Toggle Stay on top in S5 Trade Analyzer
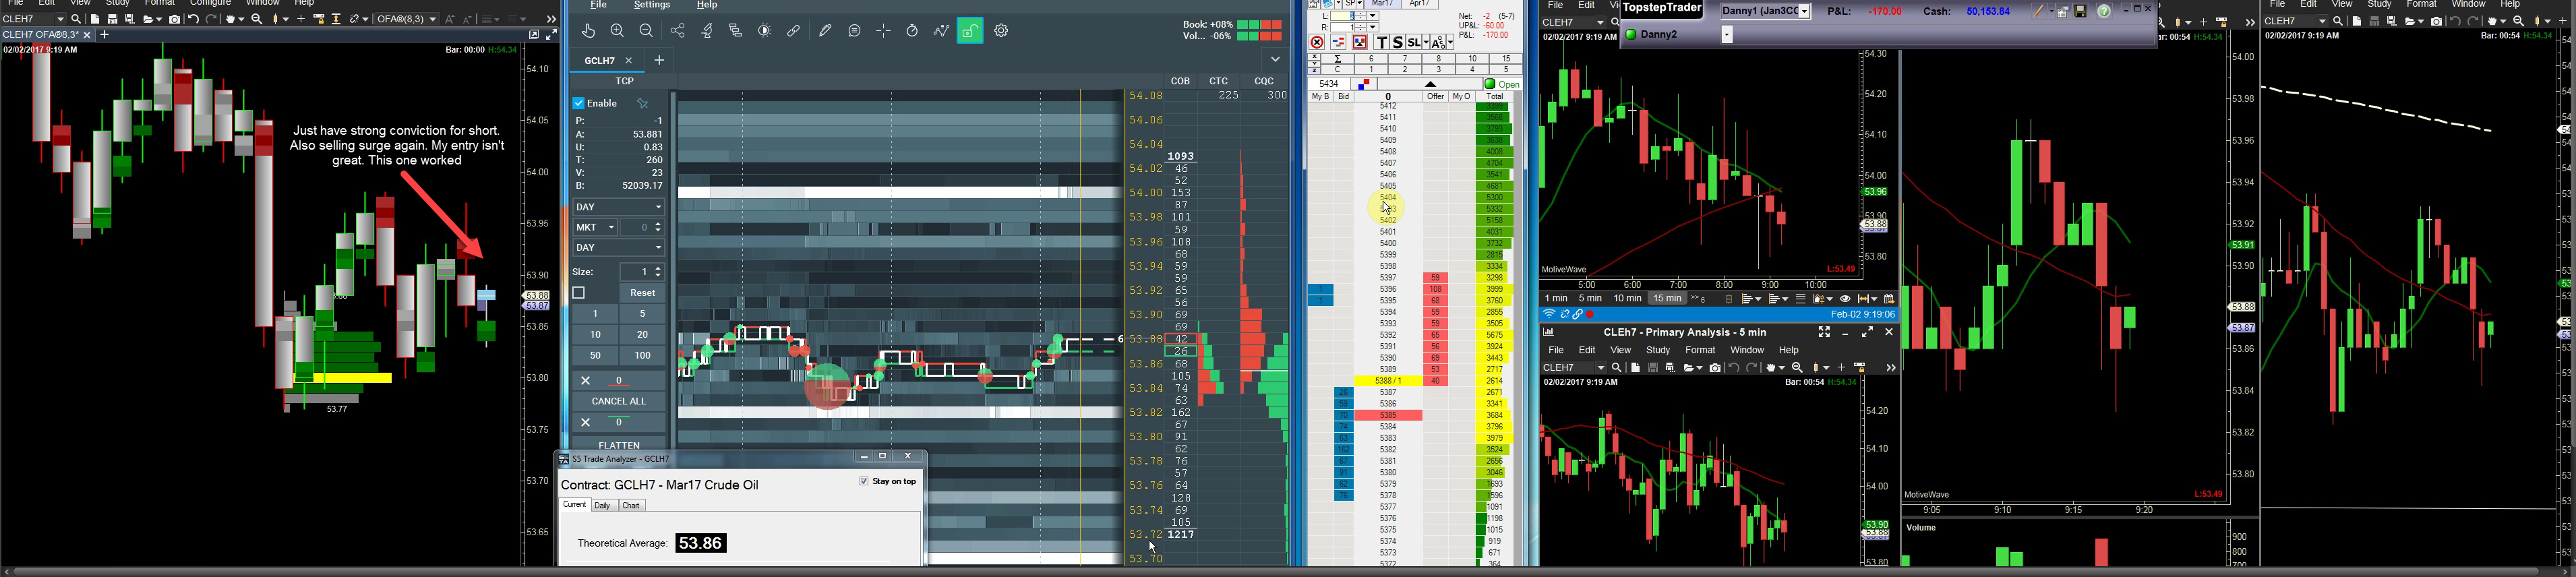Viewport: 2576px width, 577px height. coord(864,482)
